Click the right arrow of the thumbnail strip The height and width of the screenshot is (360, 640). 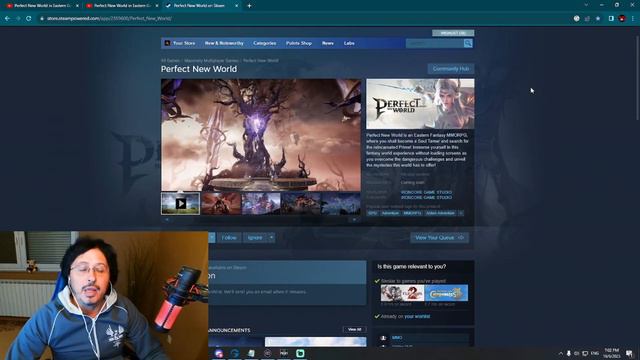[x=355, y=220]
